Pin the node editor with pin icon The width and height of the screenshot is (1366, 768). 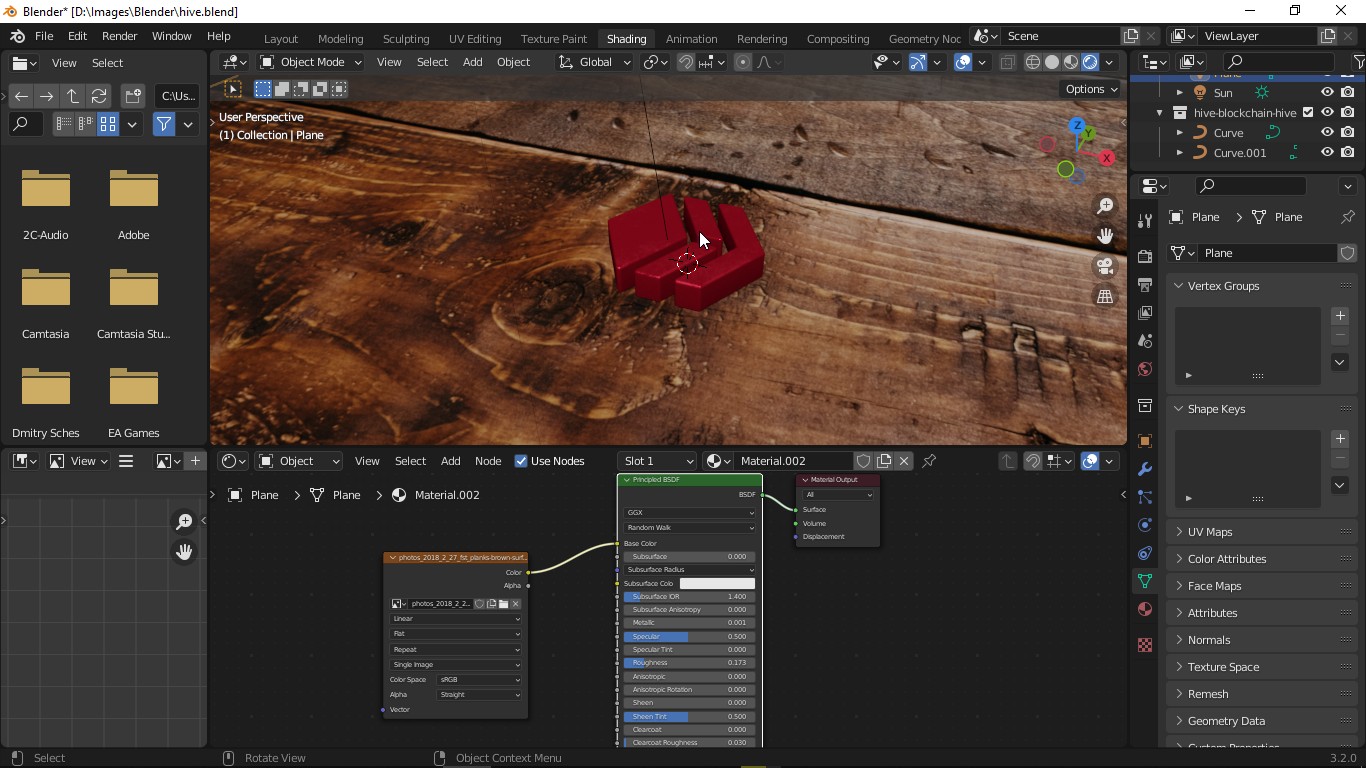click(929, 461)
